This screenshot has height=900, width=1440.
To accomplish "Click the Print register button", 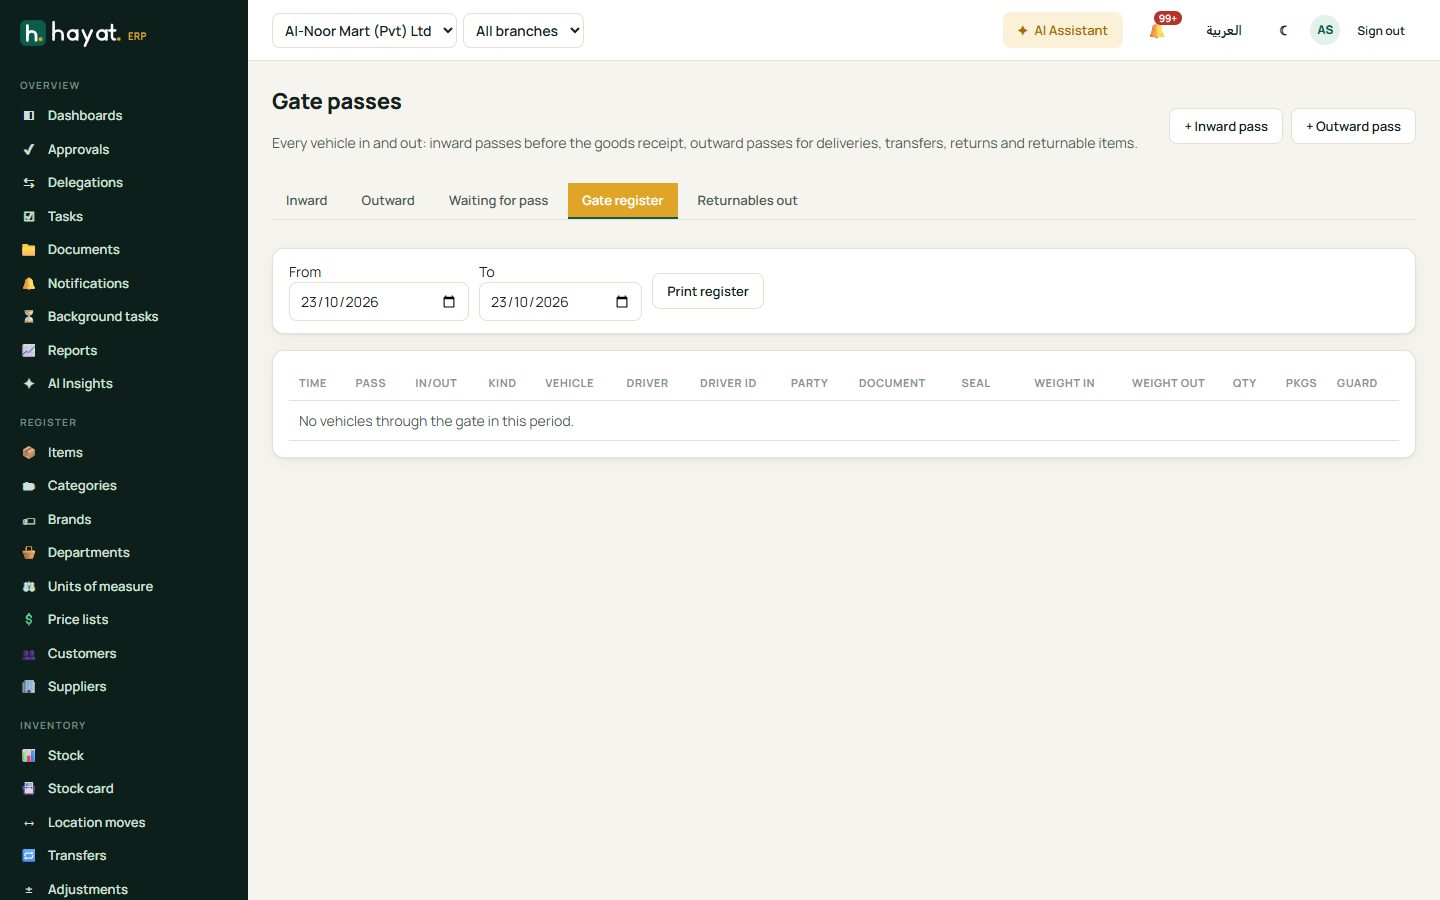I will [x=708, y=291].
